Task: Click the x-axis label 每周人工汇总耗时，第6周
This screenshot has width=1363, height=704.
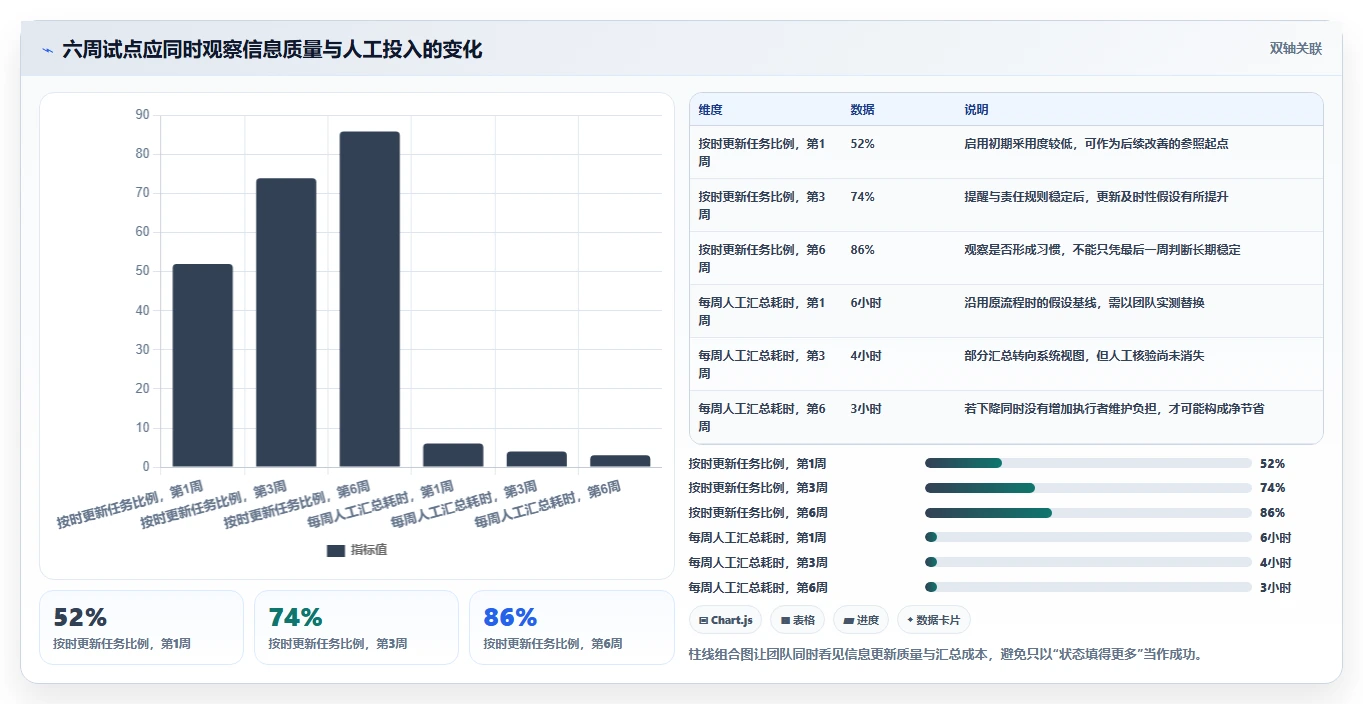Action: tap(547, 505)
